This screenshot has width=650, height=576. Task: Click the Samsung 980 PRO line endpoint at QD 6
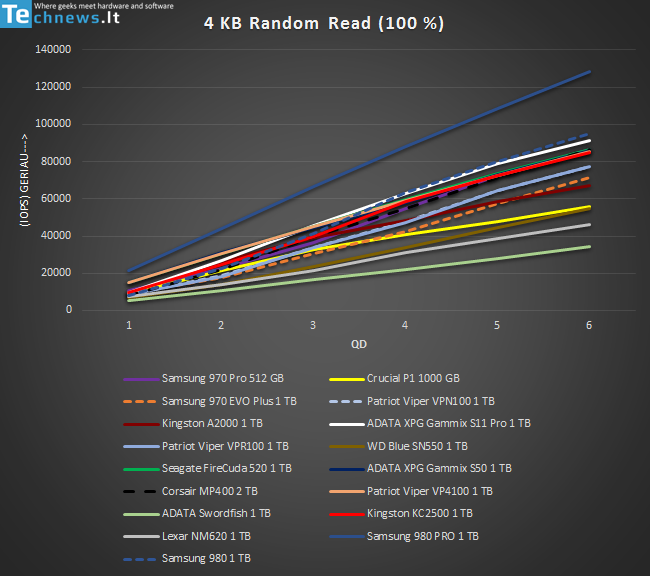tap(589, 72)
